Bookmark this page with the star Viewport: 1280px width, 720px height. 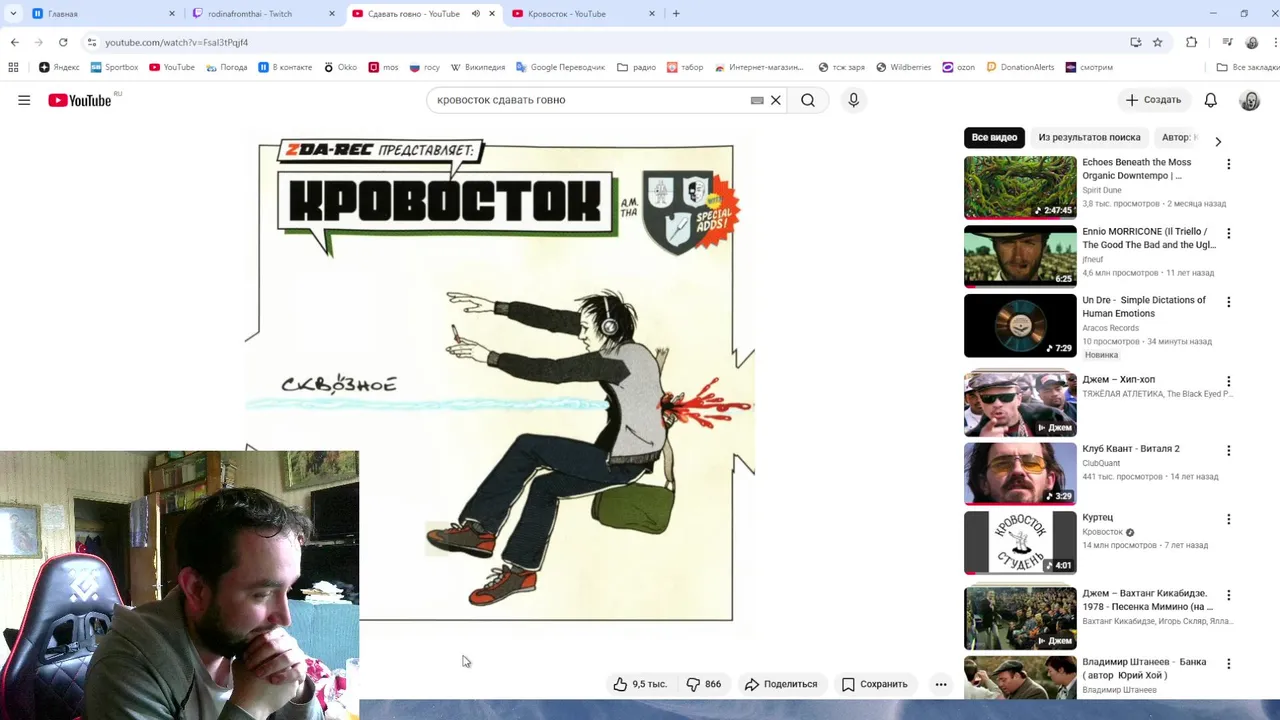[1157, 42]
